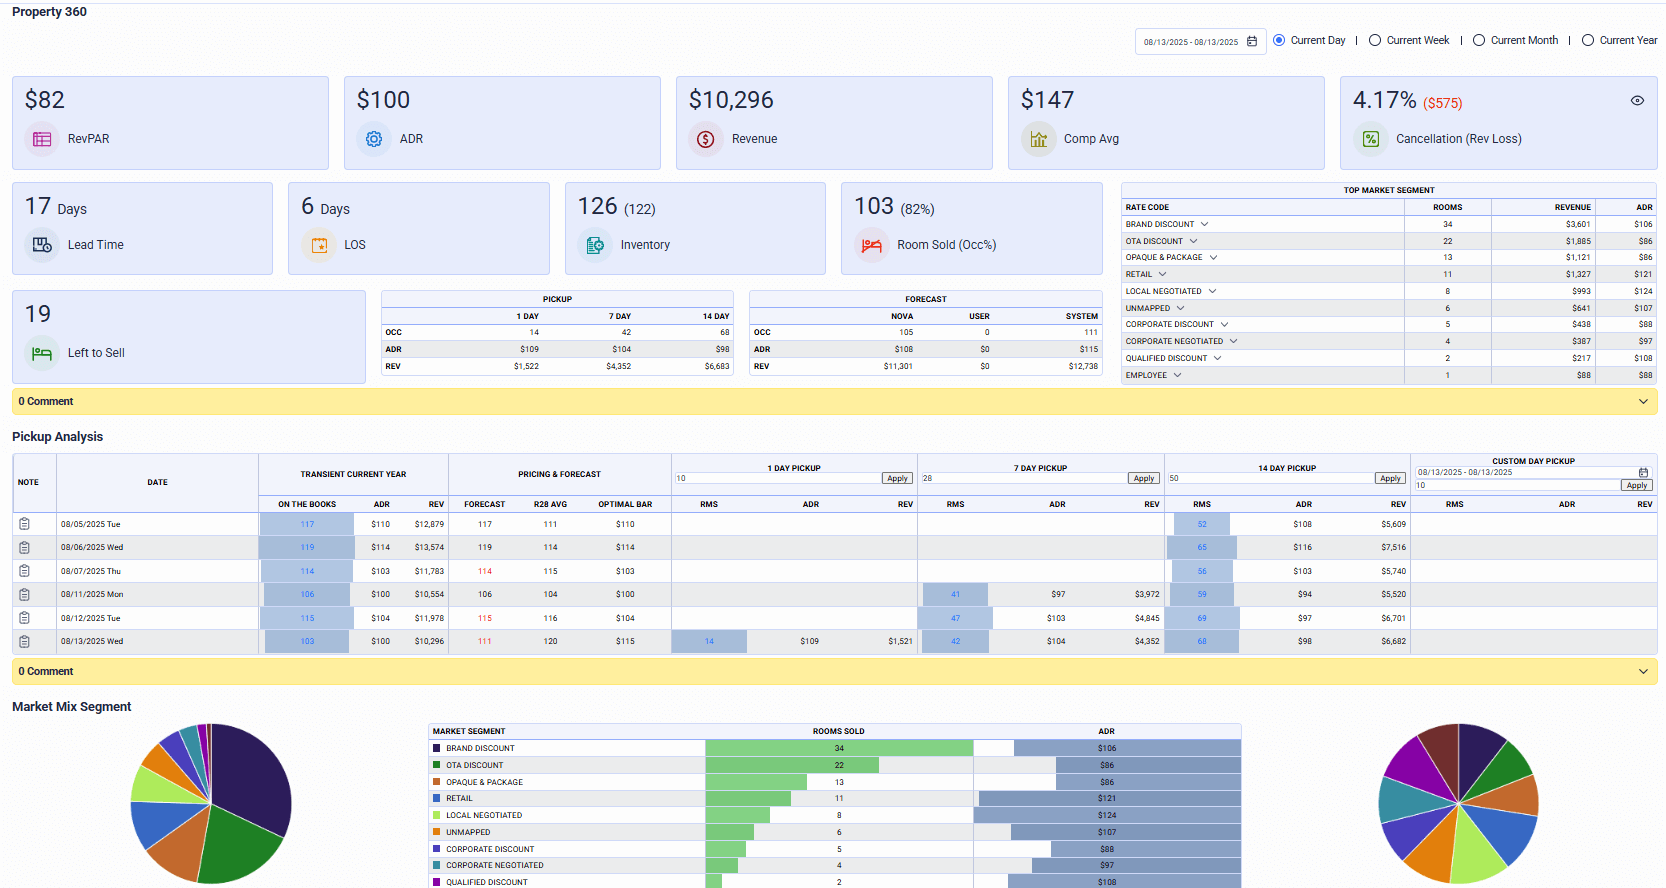Screen dimensions: 1666x888
Task: Click the OPTIMAL BAR column header
Action: tap(625, 505)
